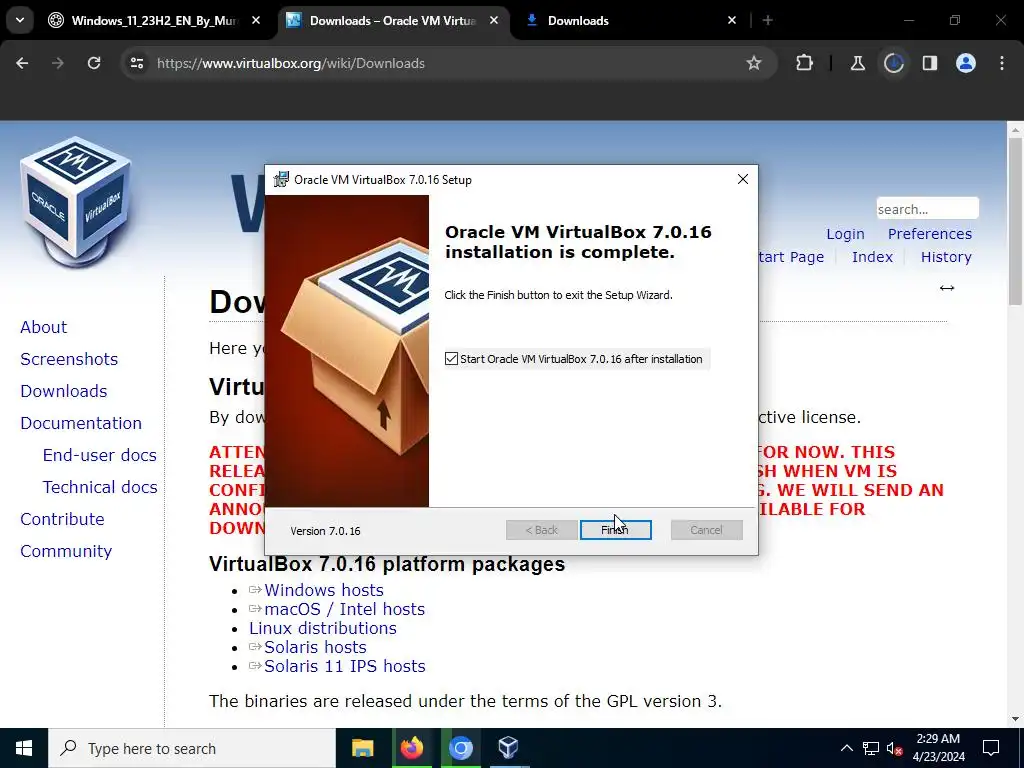Open Documentation in the sidebar

pos(81,423)
